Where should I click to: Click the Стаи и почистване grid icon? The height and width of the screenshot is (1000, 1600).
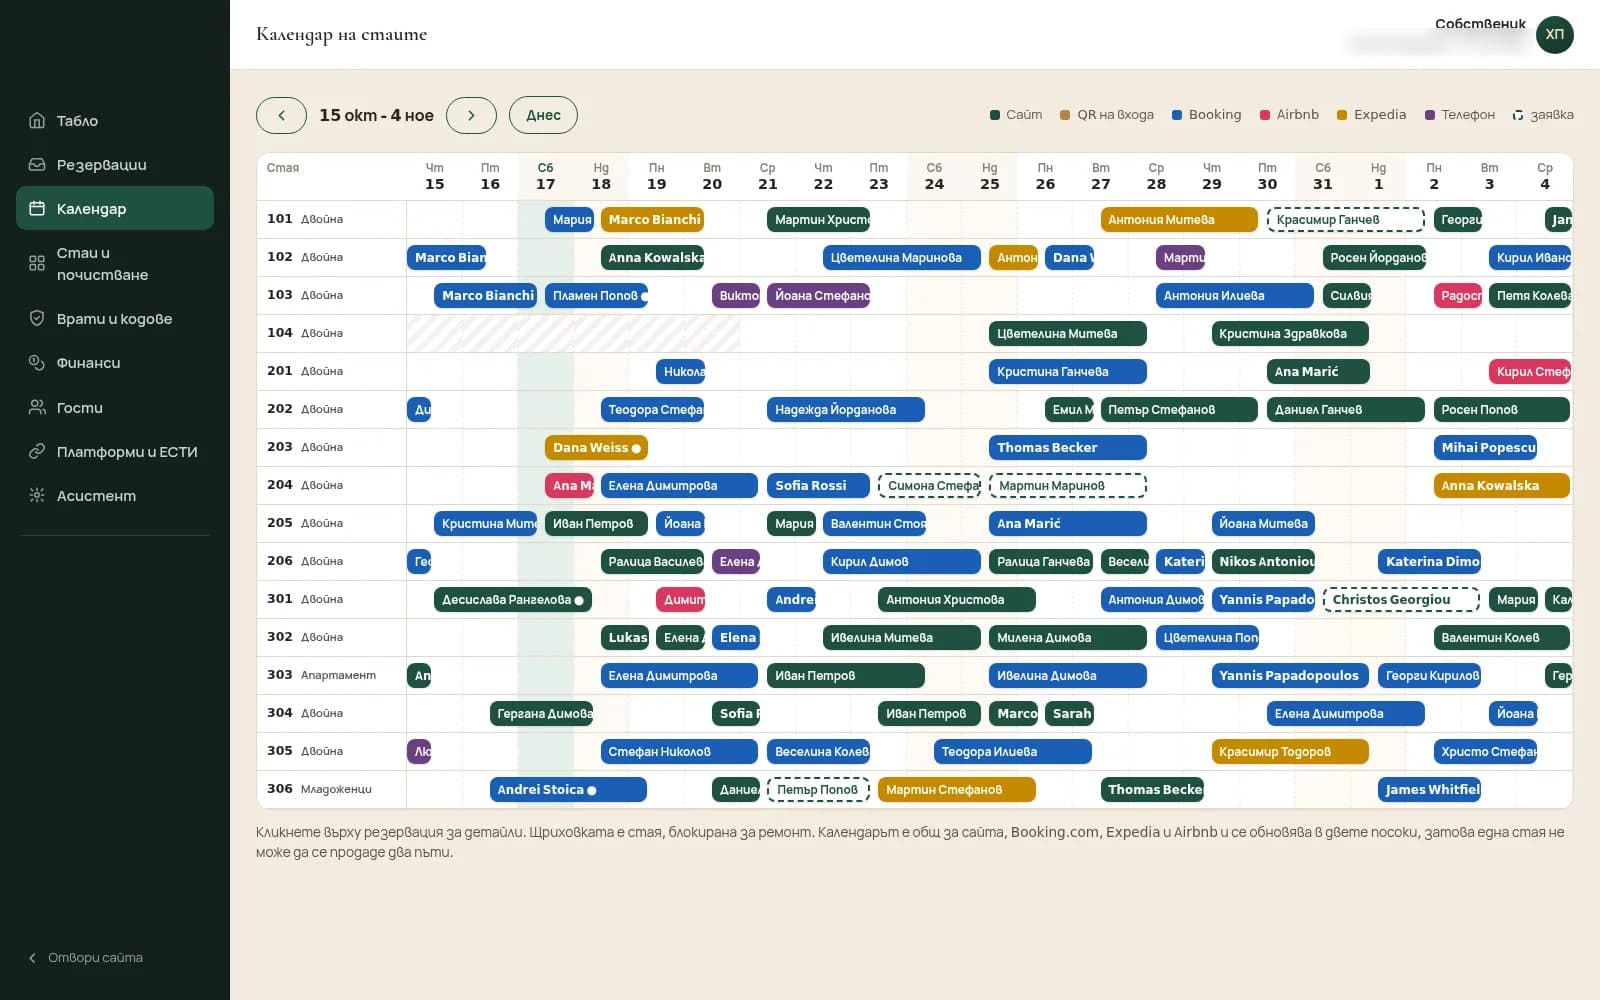pos(37,263)
